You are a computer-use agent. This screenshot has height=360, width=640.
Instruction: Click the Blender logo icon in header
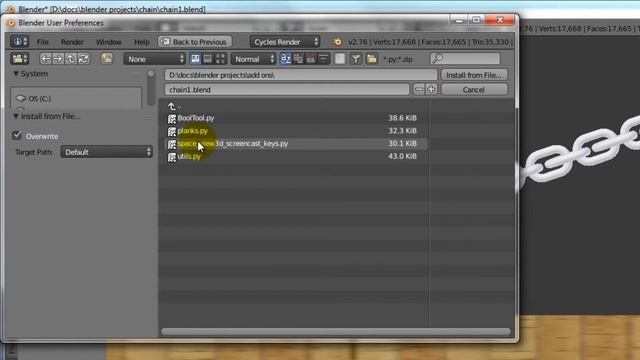pyautogui.click(x=337, y=42)
